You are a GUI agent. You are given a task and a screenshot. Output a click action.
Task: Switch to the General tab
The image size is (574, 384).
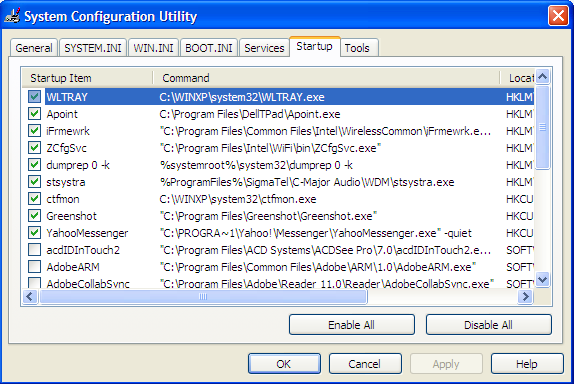[34, 48]
